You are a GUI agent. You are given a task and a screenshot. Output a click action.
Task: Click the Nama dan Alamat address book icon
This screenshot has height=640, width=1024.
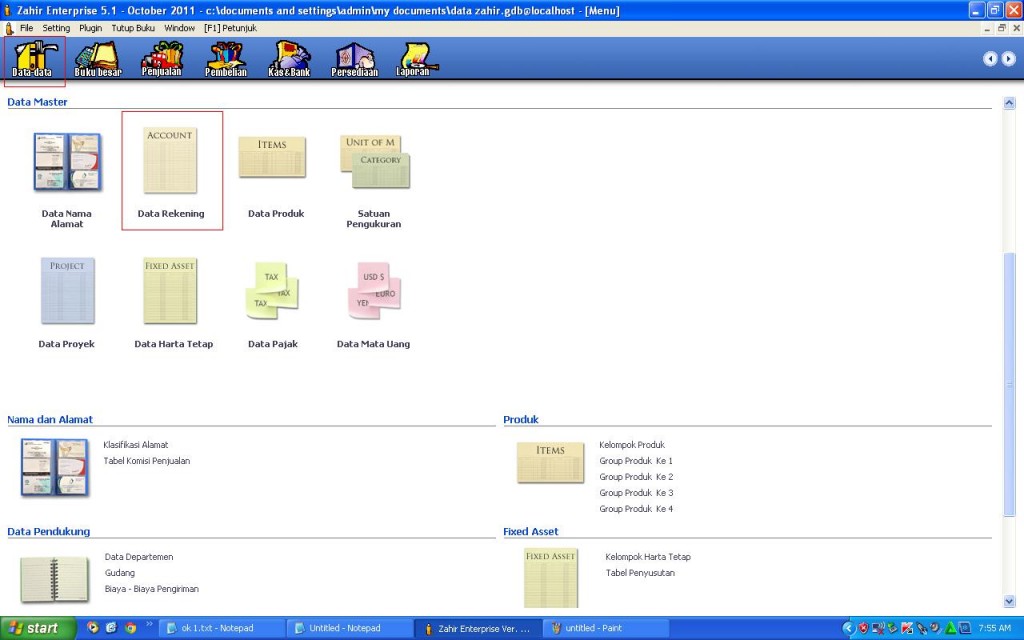pos(54,468)
